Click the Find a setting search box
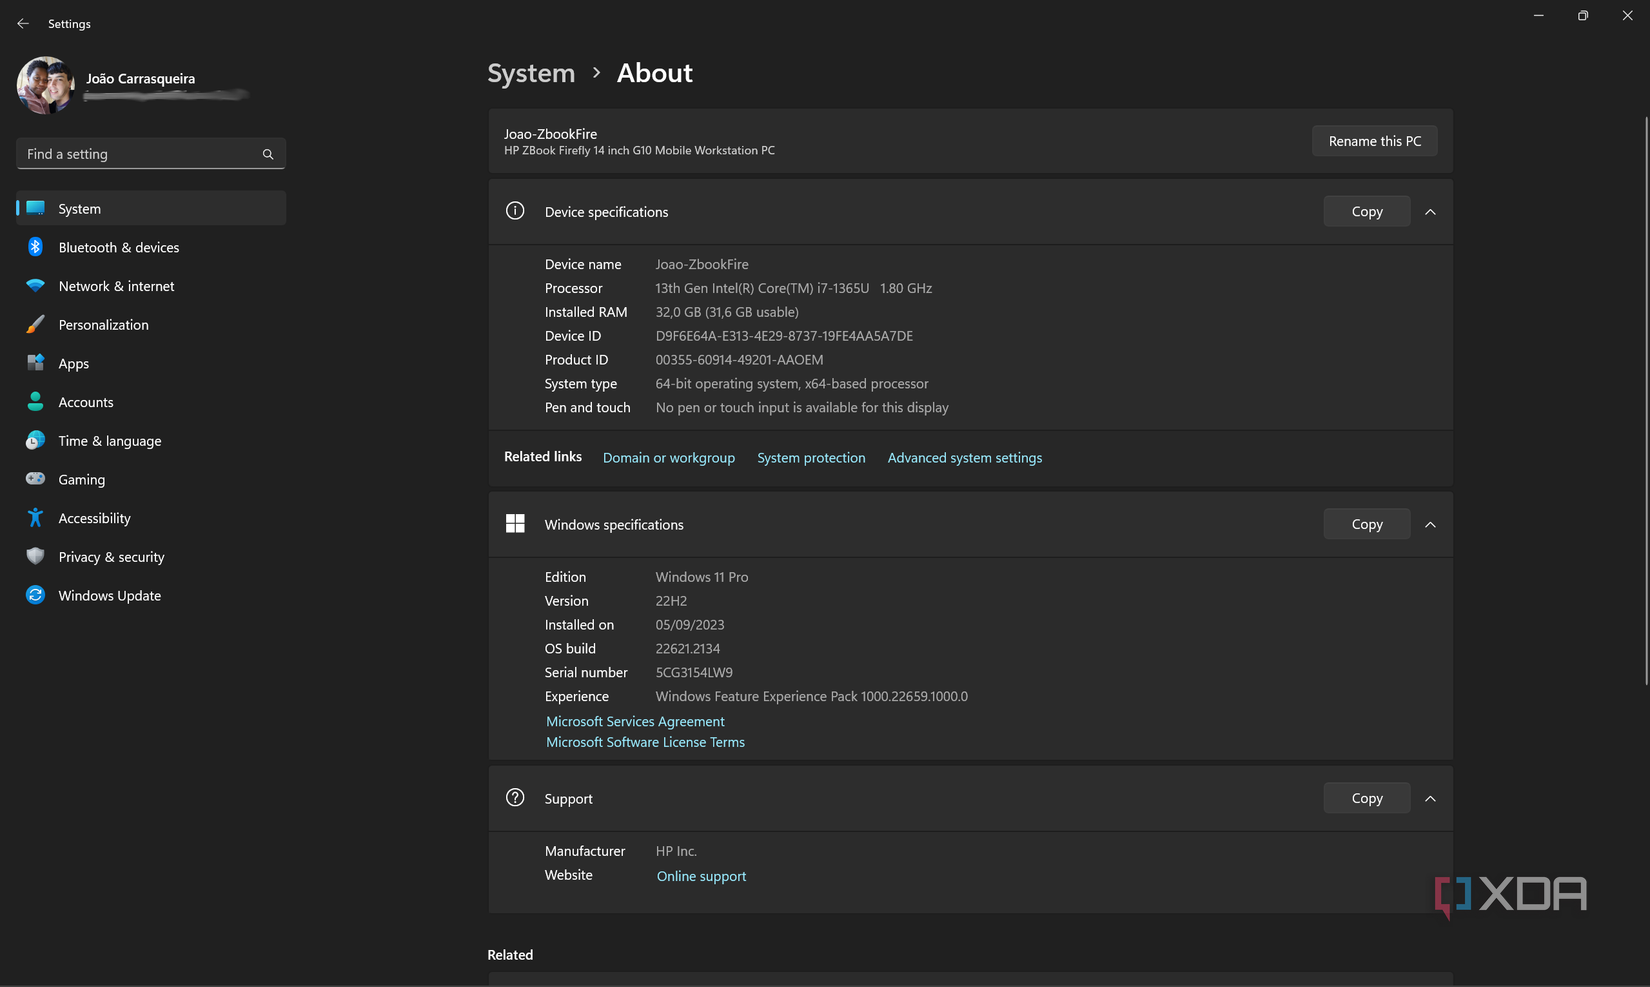The image size is (1650, 987). click(150, 153)
